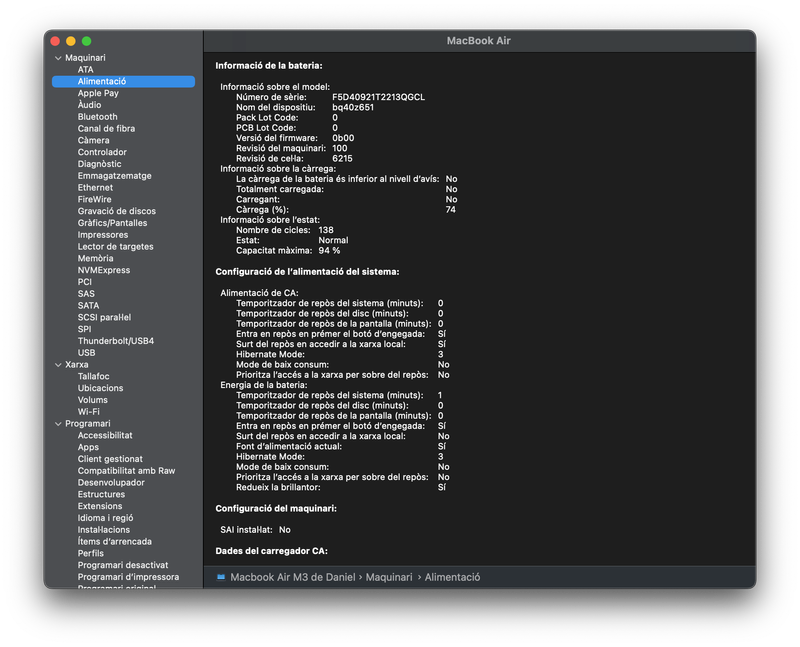Select Desenvolupador entry
Screen dimensions: 800x647
pyautogui.click(x=111, y=483)
